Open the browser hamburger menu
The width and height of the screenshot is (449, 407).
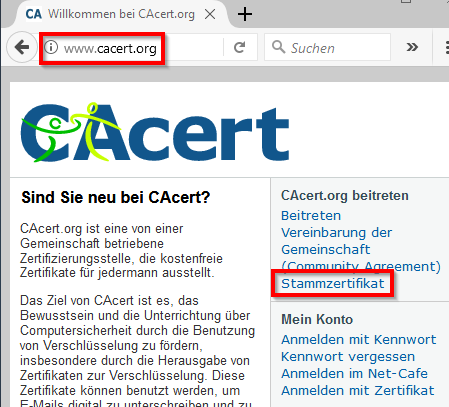pos(447,47)
